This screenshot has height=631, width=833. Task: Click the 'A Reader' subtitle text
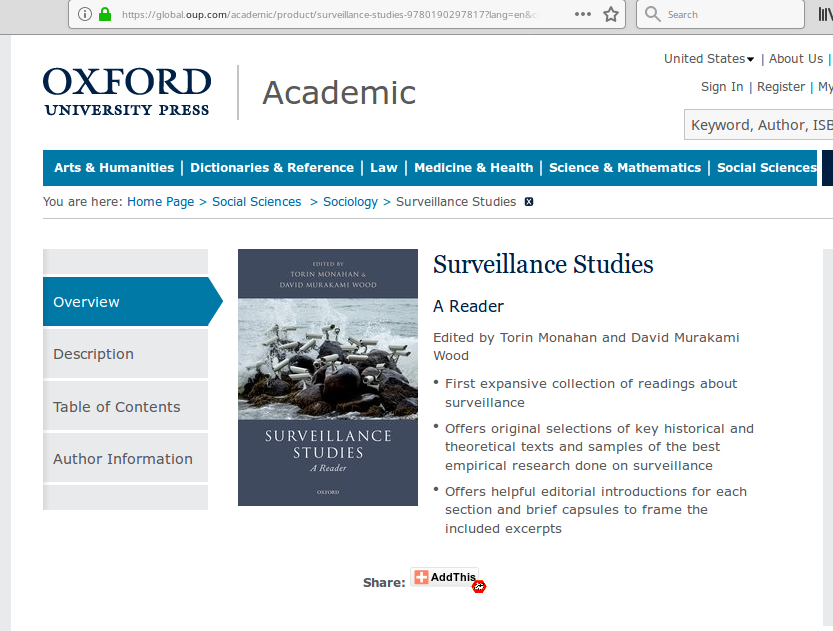(x=468, y=306)
